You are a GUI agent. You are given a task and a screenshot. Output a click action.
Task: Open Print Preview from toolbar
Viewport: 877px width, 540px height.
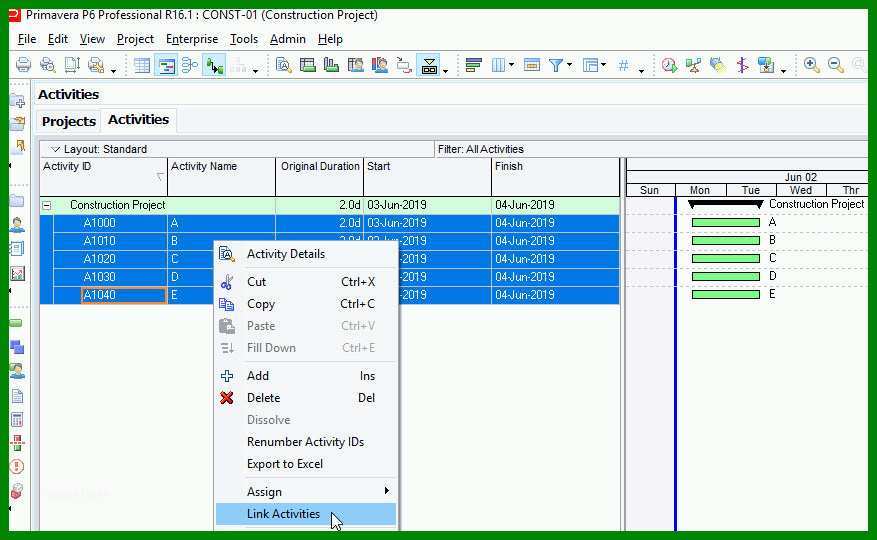[x=48, y=65]
